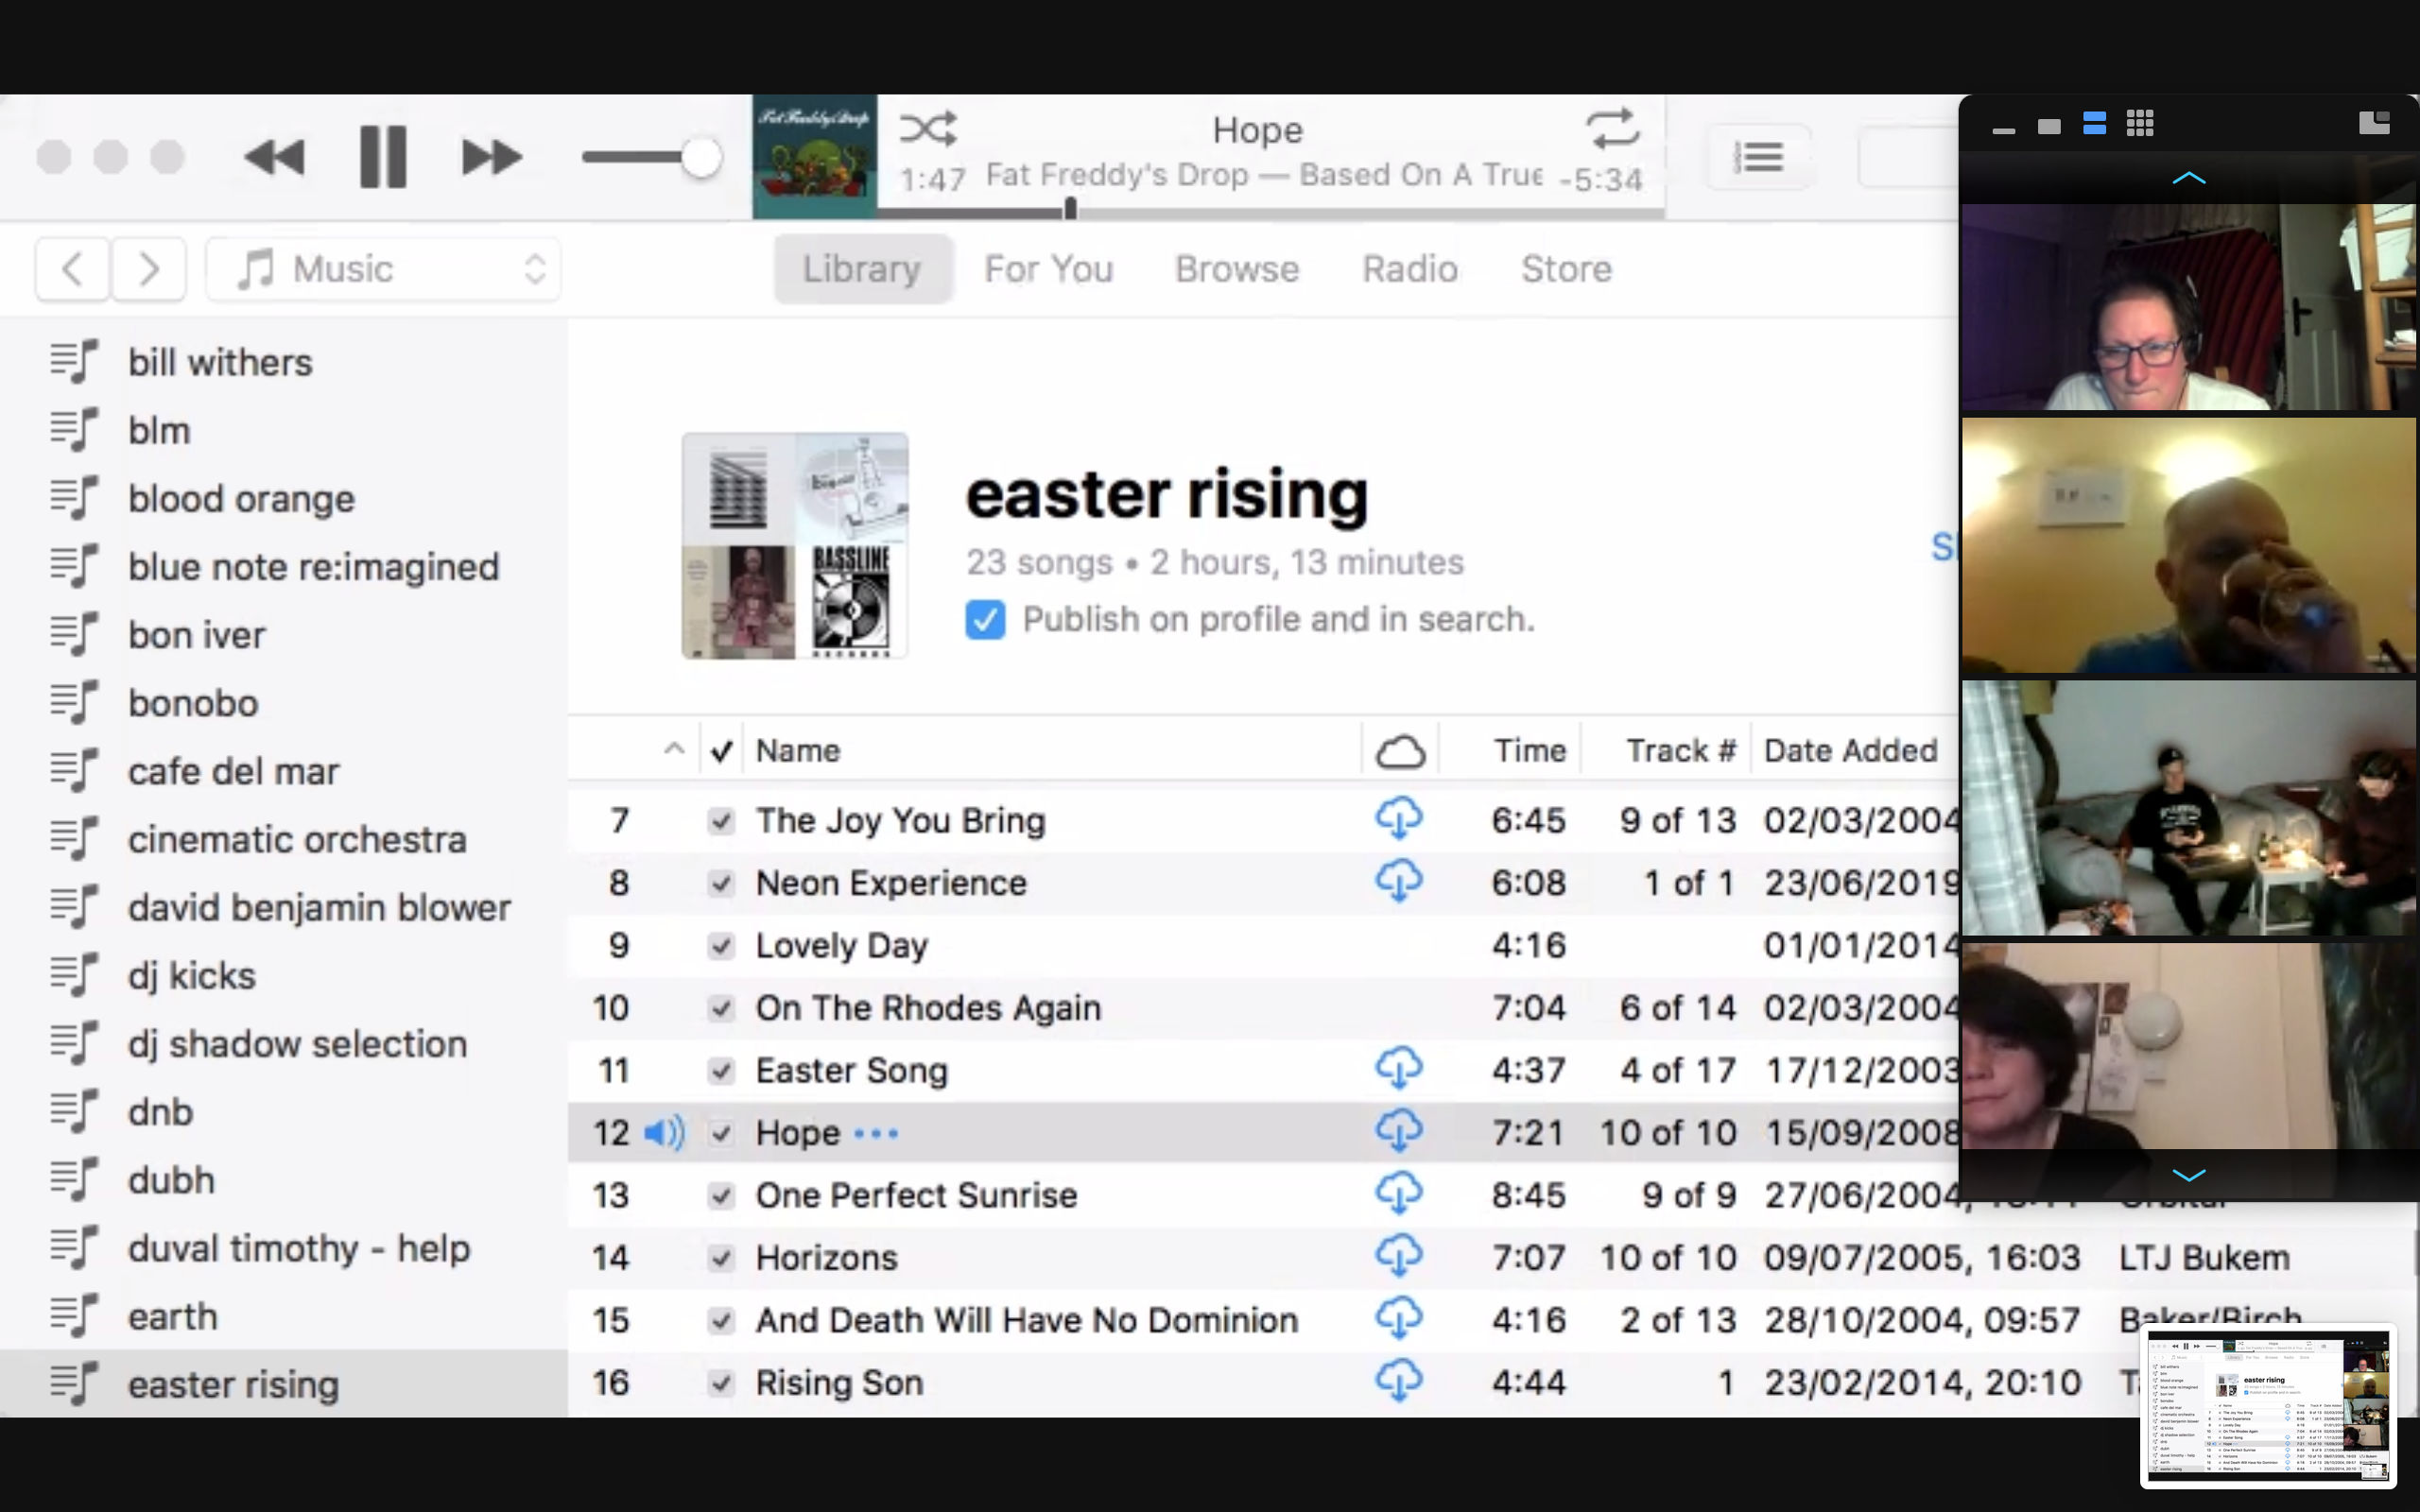The height and width of the screenshot is (1512, 2420).
Task: Click the cloud status column header
Action: (x=1400, y=750)
